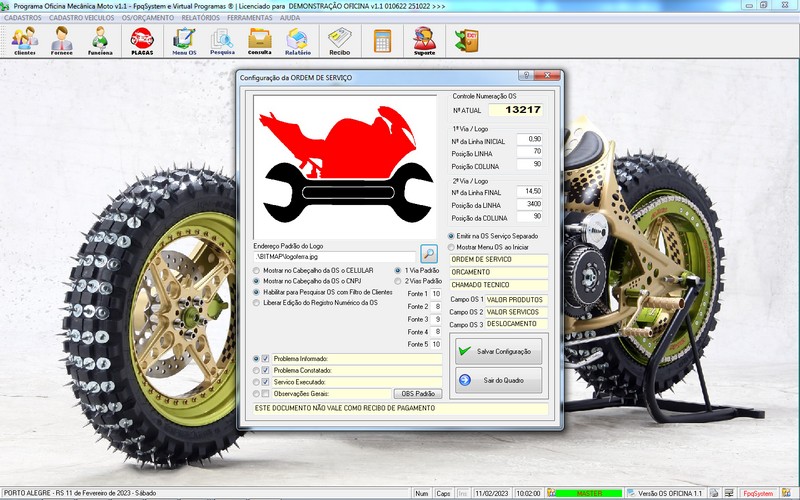Open the CADASTRO VEICULOS menu
Screen dimensions: 800x500
point(82,17)
